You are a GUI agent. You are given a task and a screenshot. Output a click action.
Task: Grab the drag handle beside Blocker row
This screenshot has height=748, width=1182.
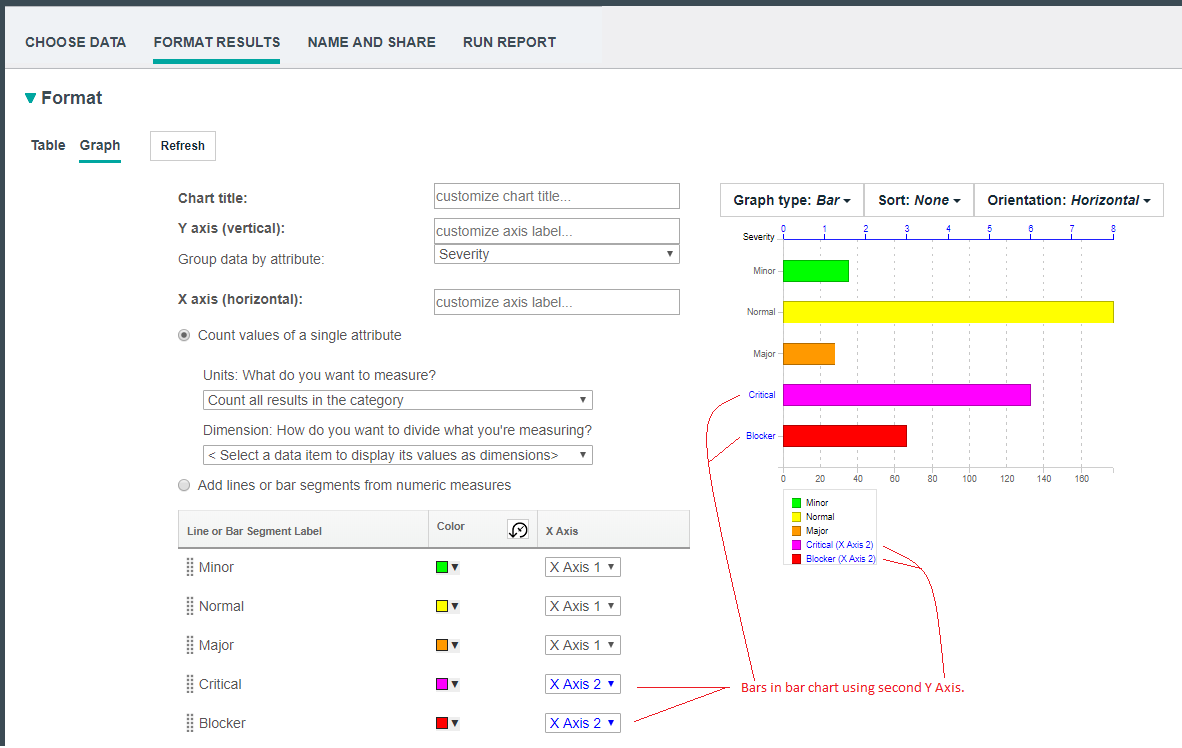click(x=189, y=723)
